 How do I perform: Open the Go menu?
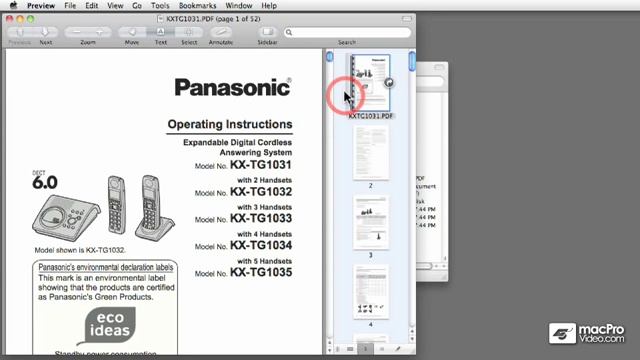[x=137, y=6]
